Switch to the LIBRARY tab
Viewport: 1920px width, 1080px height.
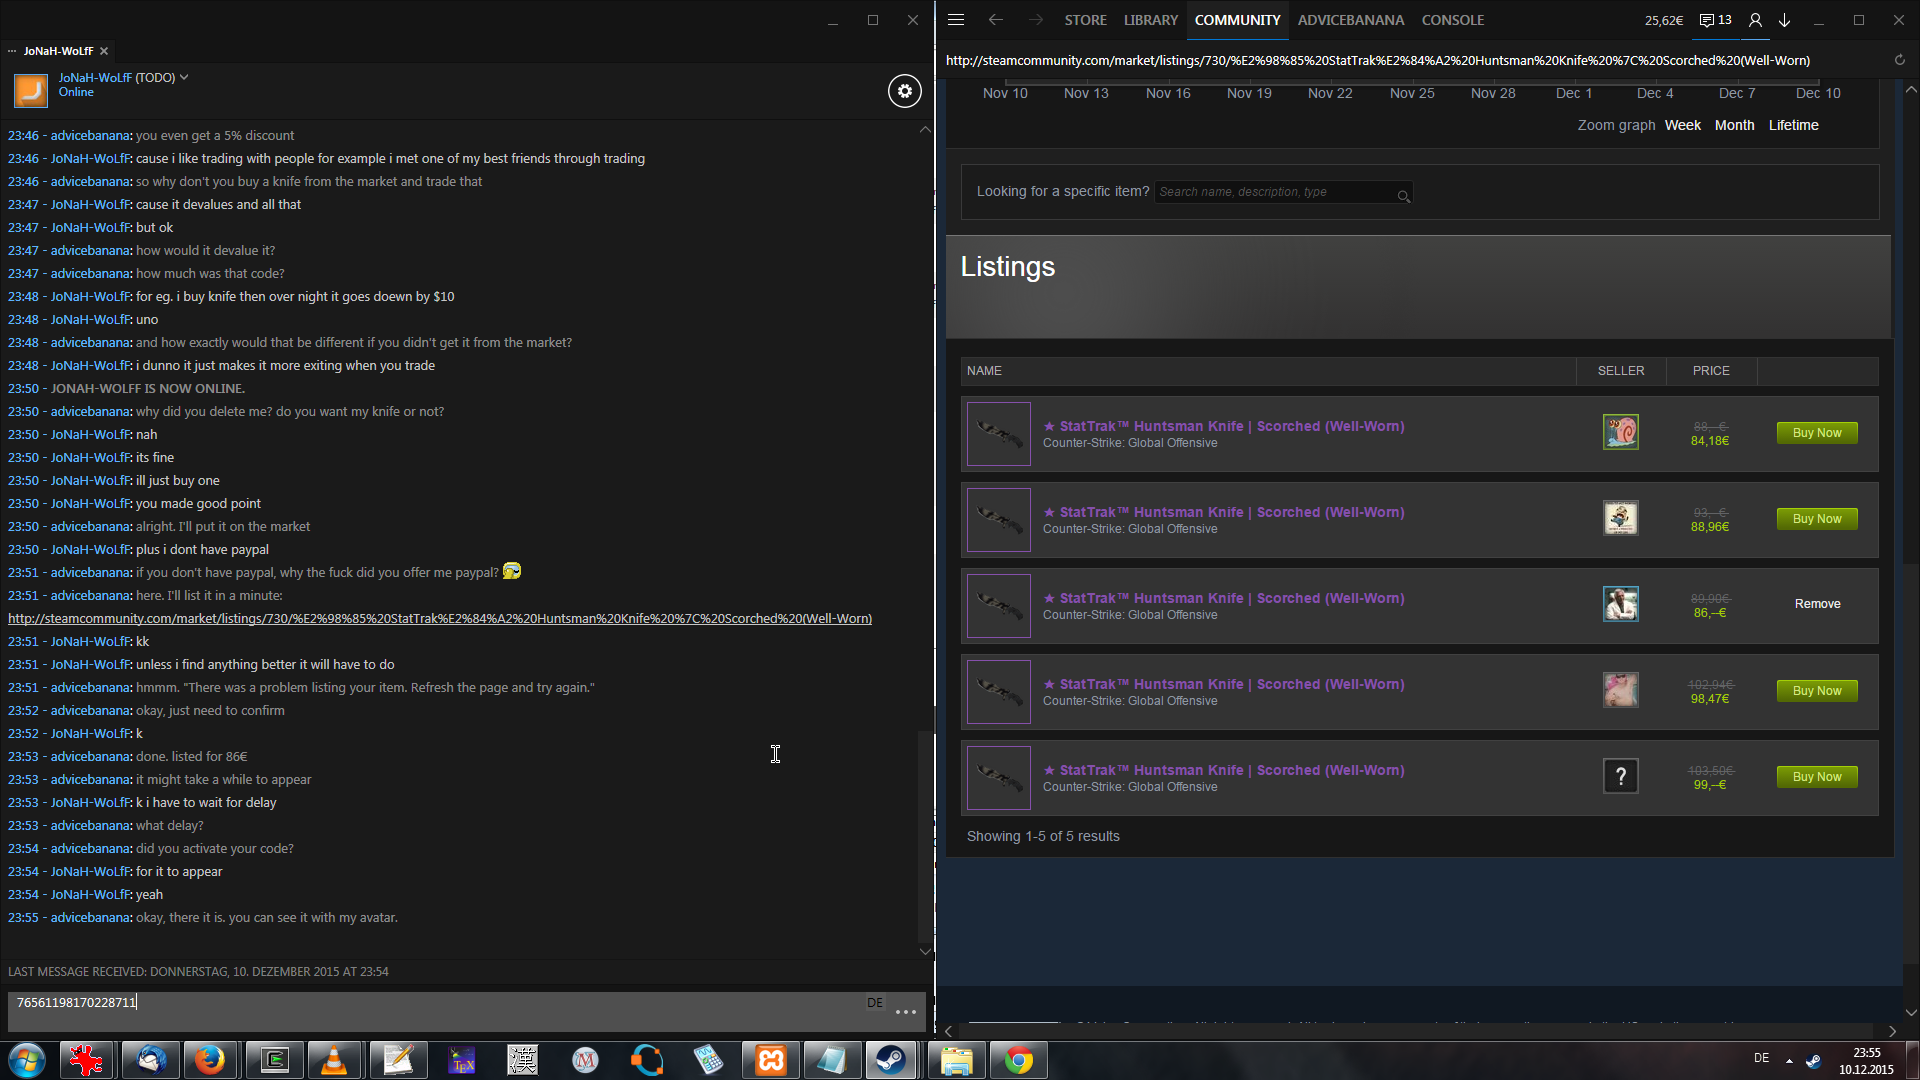1150,20
